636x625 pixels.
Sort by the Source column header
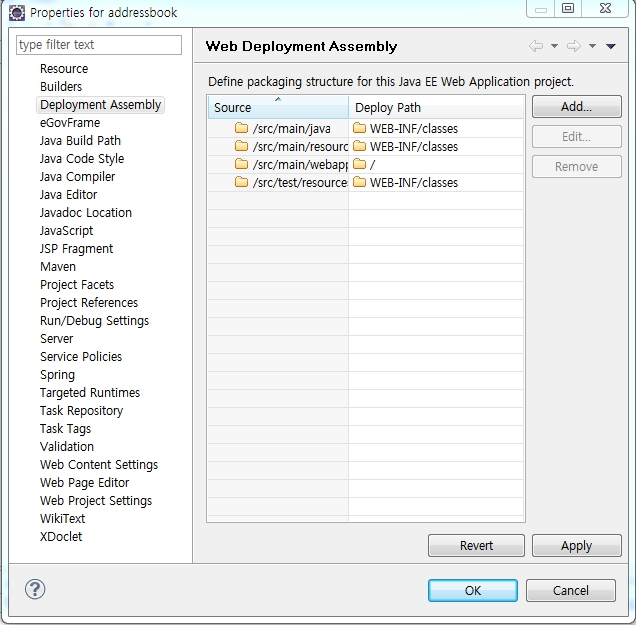(277, 107)
